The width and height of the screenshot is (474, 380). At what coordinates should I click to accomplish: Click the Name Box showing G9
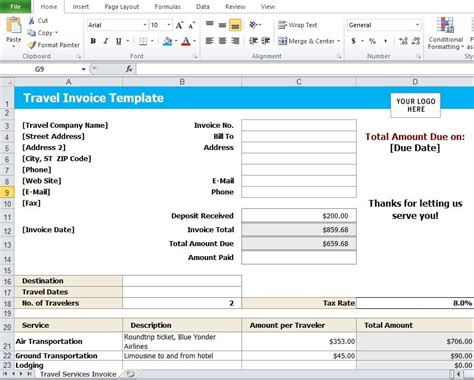click(x=39, y=69)
